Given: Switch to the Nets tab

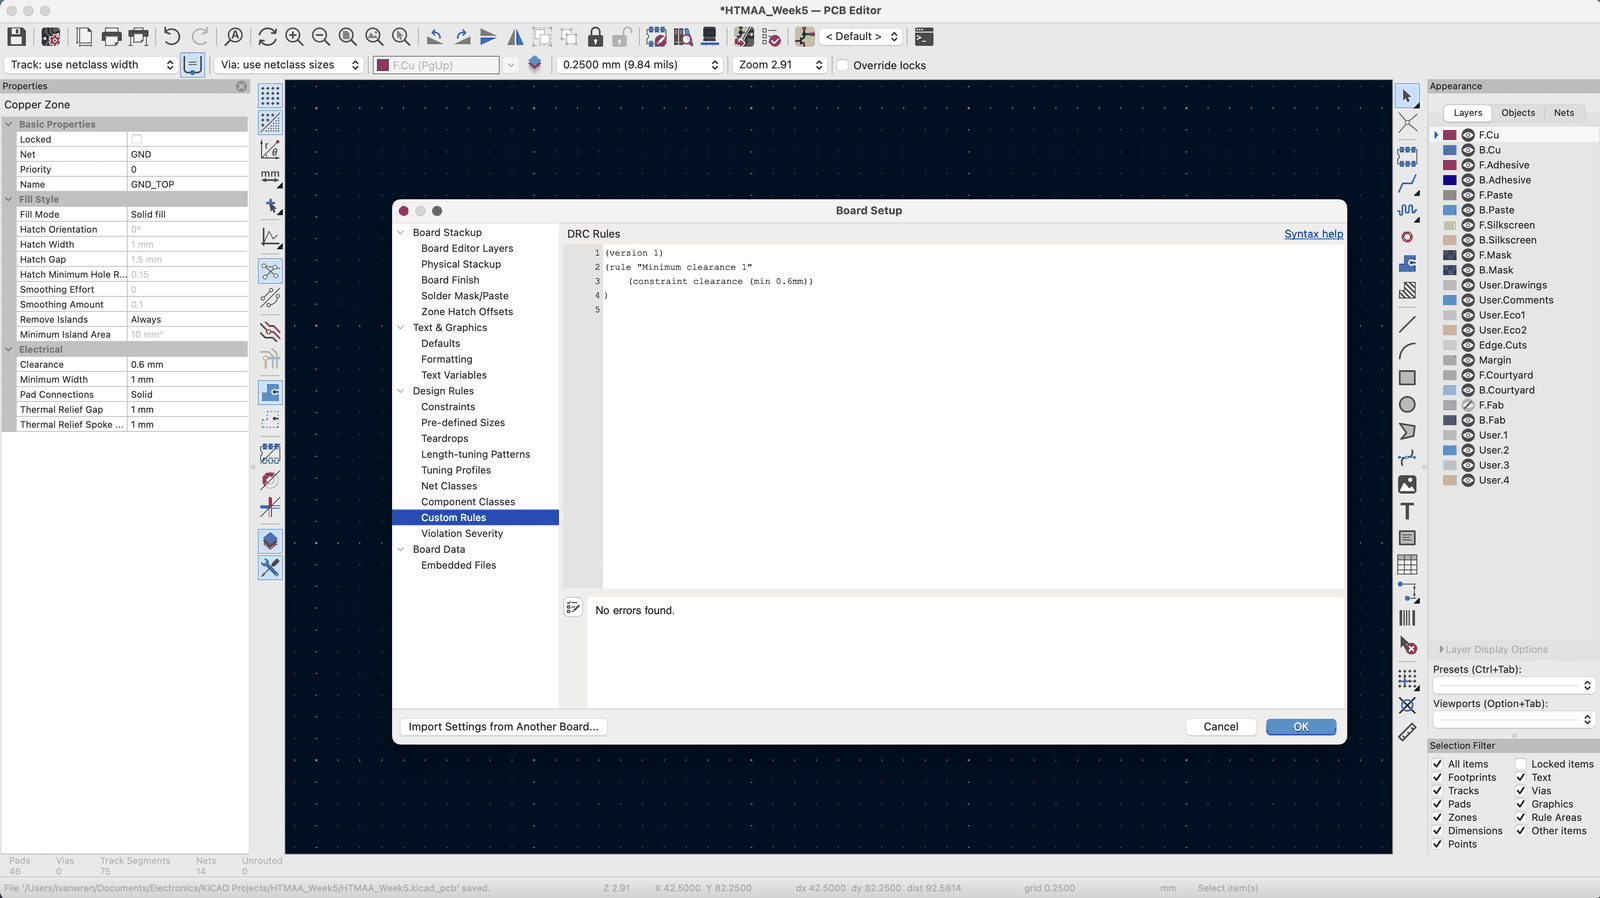Looking at the screenshot, I should [x=1564, y=113].
